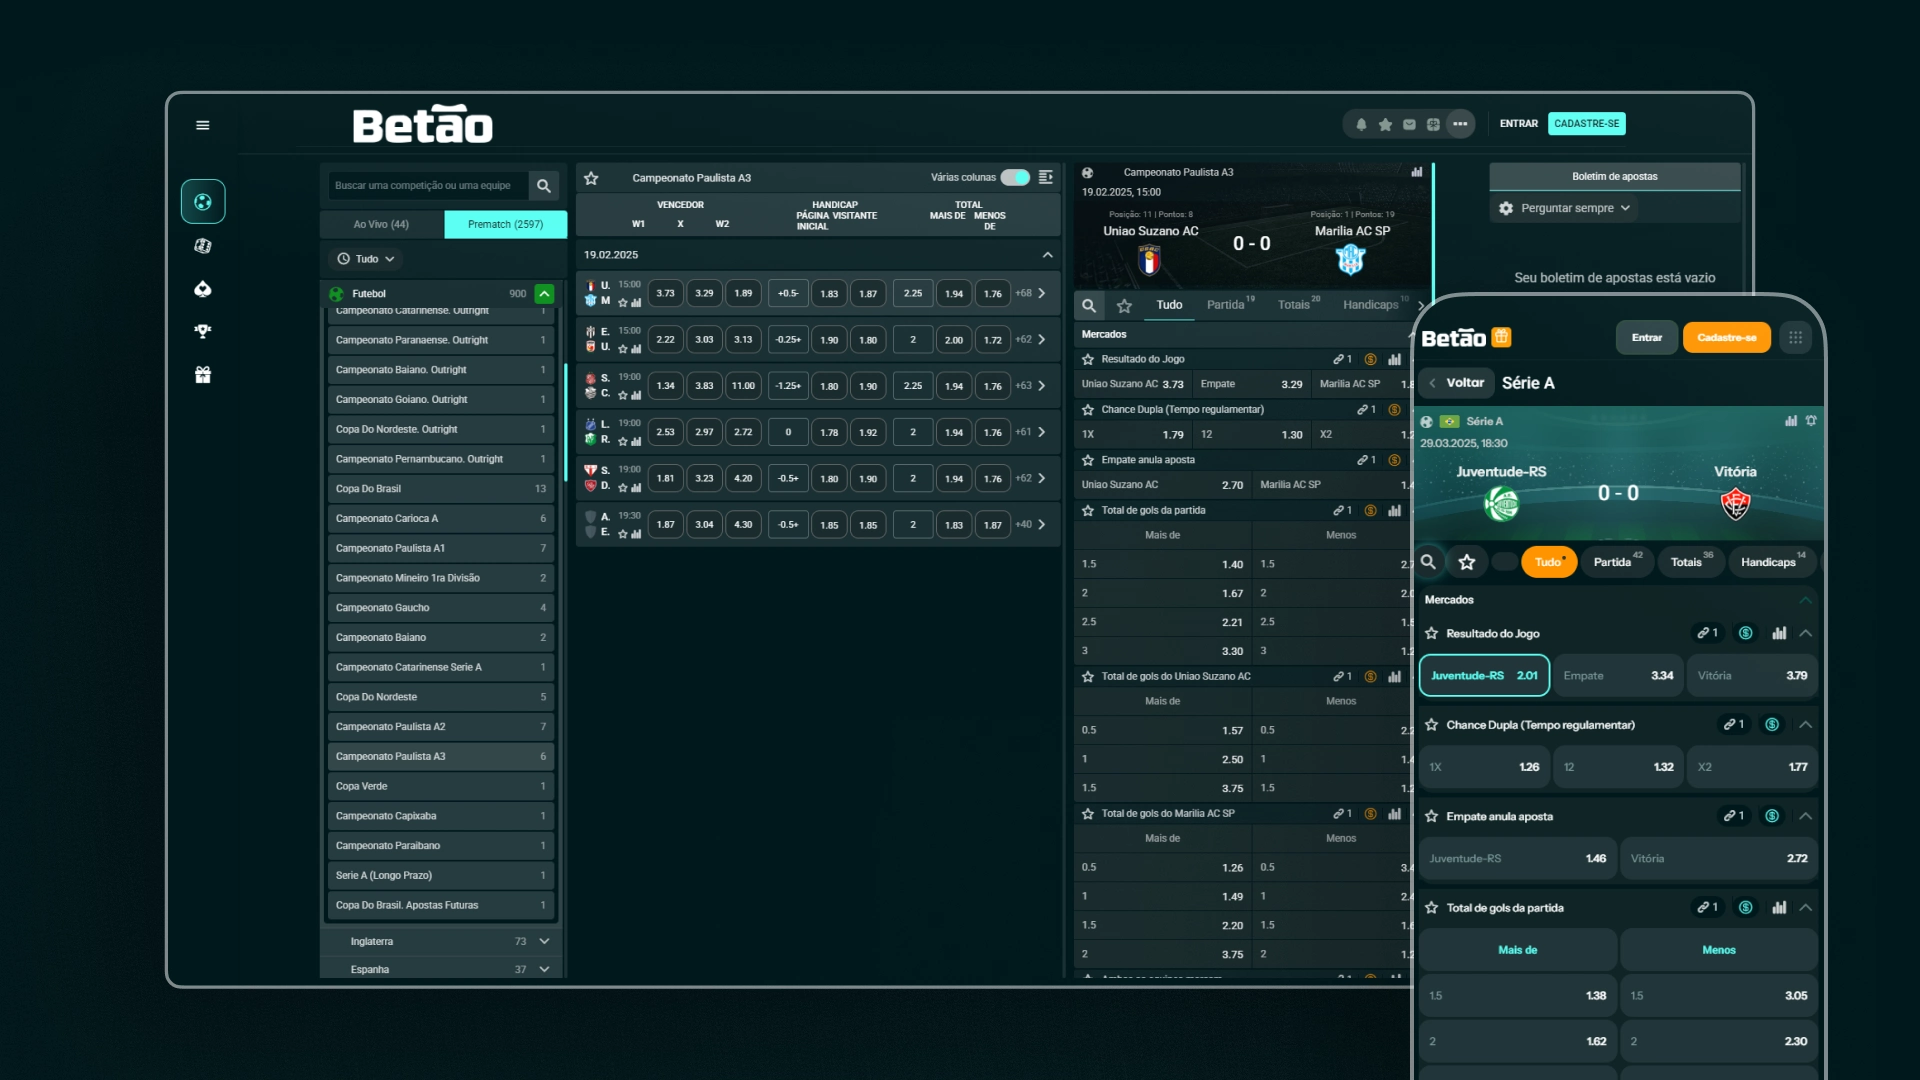Screen dimensions: 1920x1080
Task: Open the messages envelope icon
Action: [1409, 124]
